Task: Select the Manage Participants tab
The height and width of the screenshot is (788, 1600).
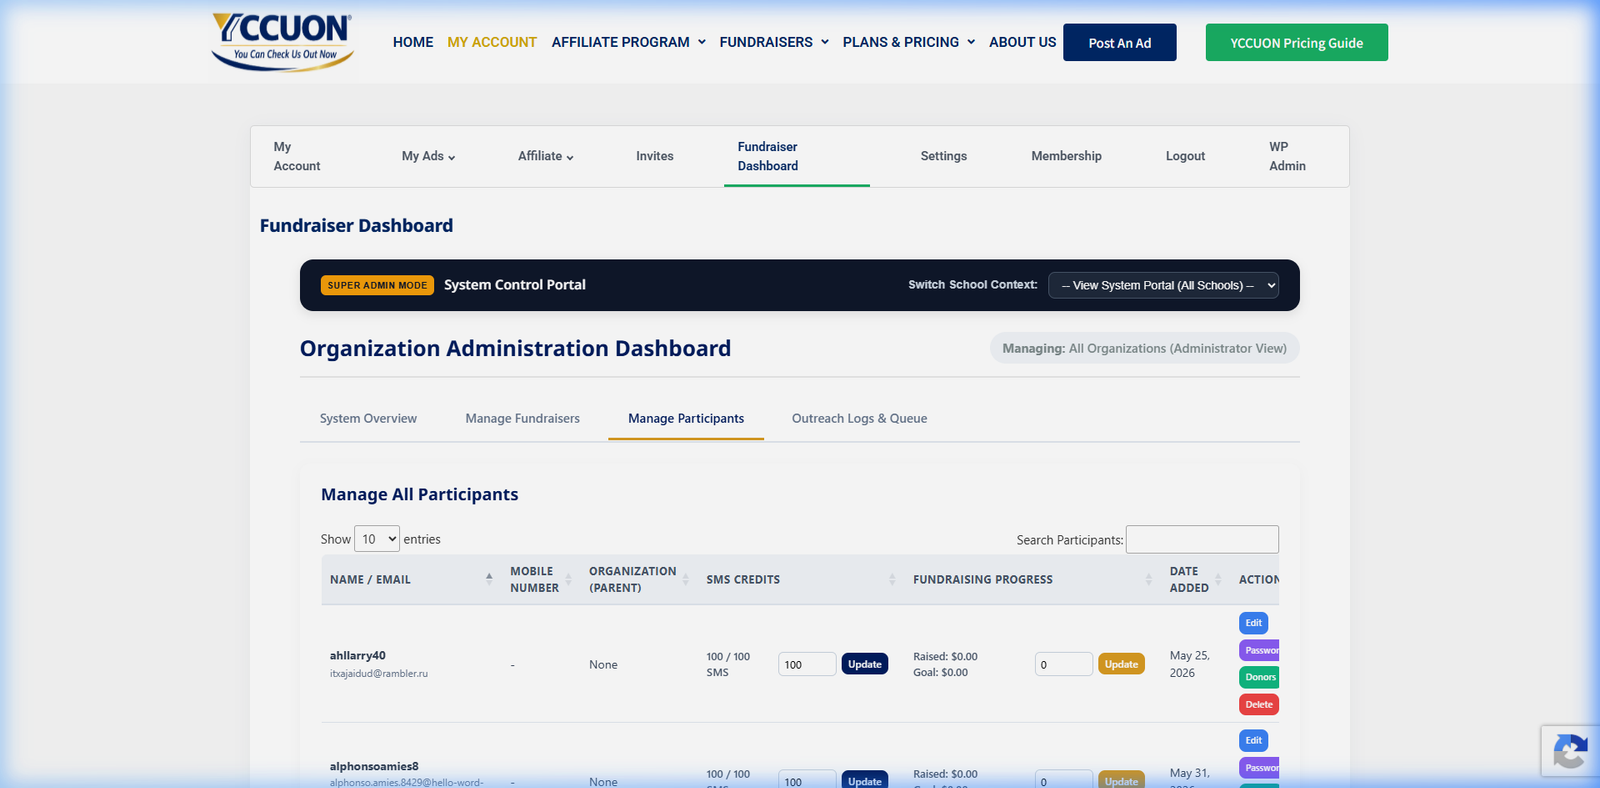Action: (686, 418)
